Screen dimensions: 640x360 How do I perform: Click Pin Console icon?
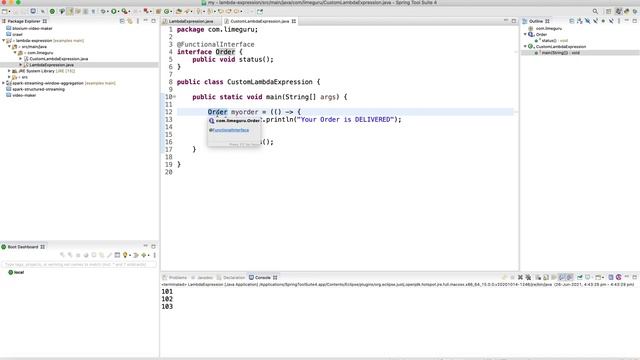pyautogui.click(x=580, y=278)
